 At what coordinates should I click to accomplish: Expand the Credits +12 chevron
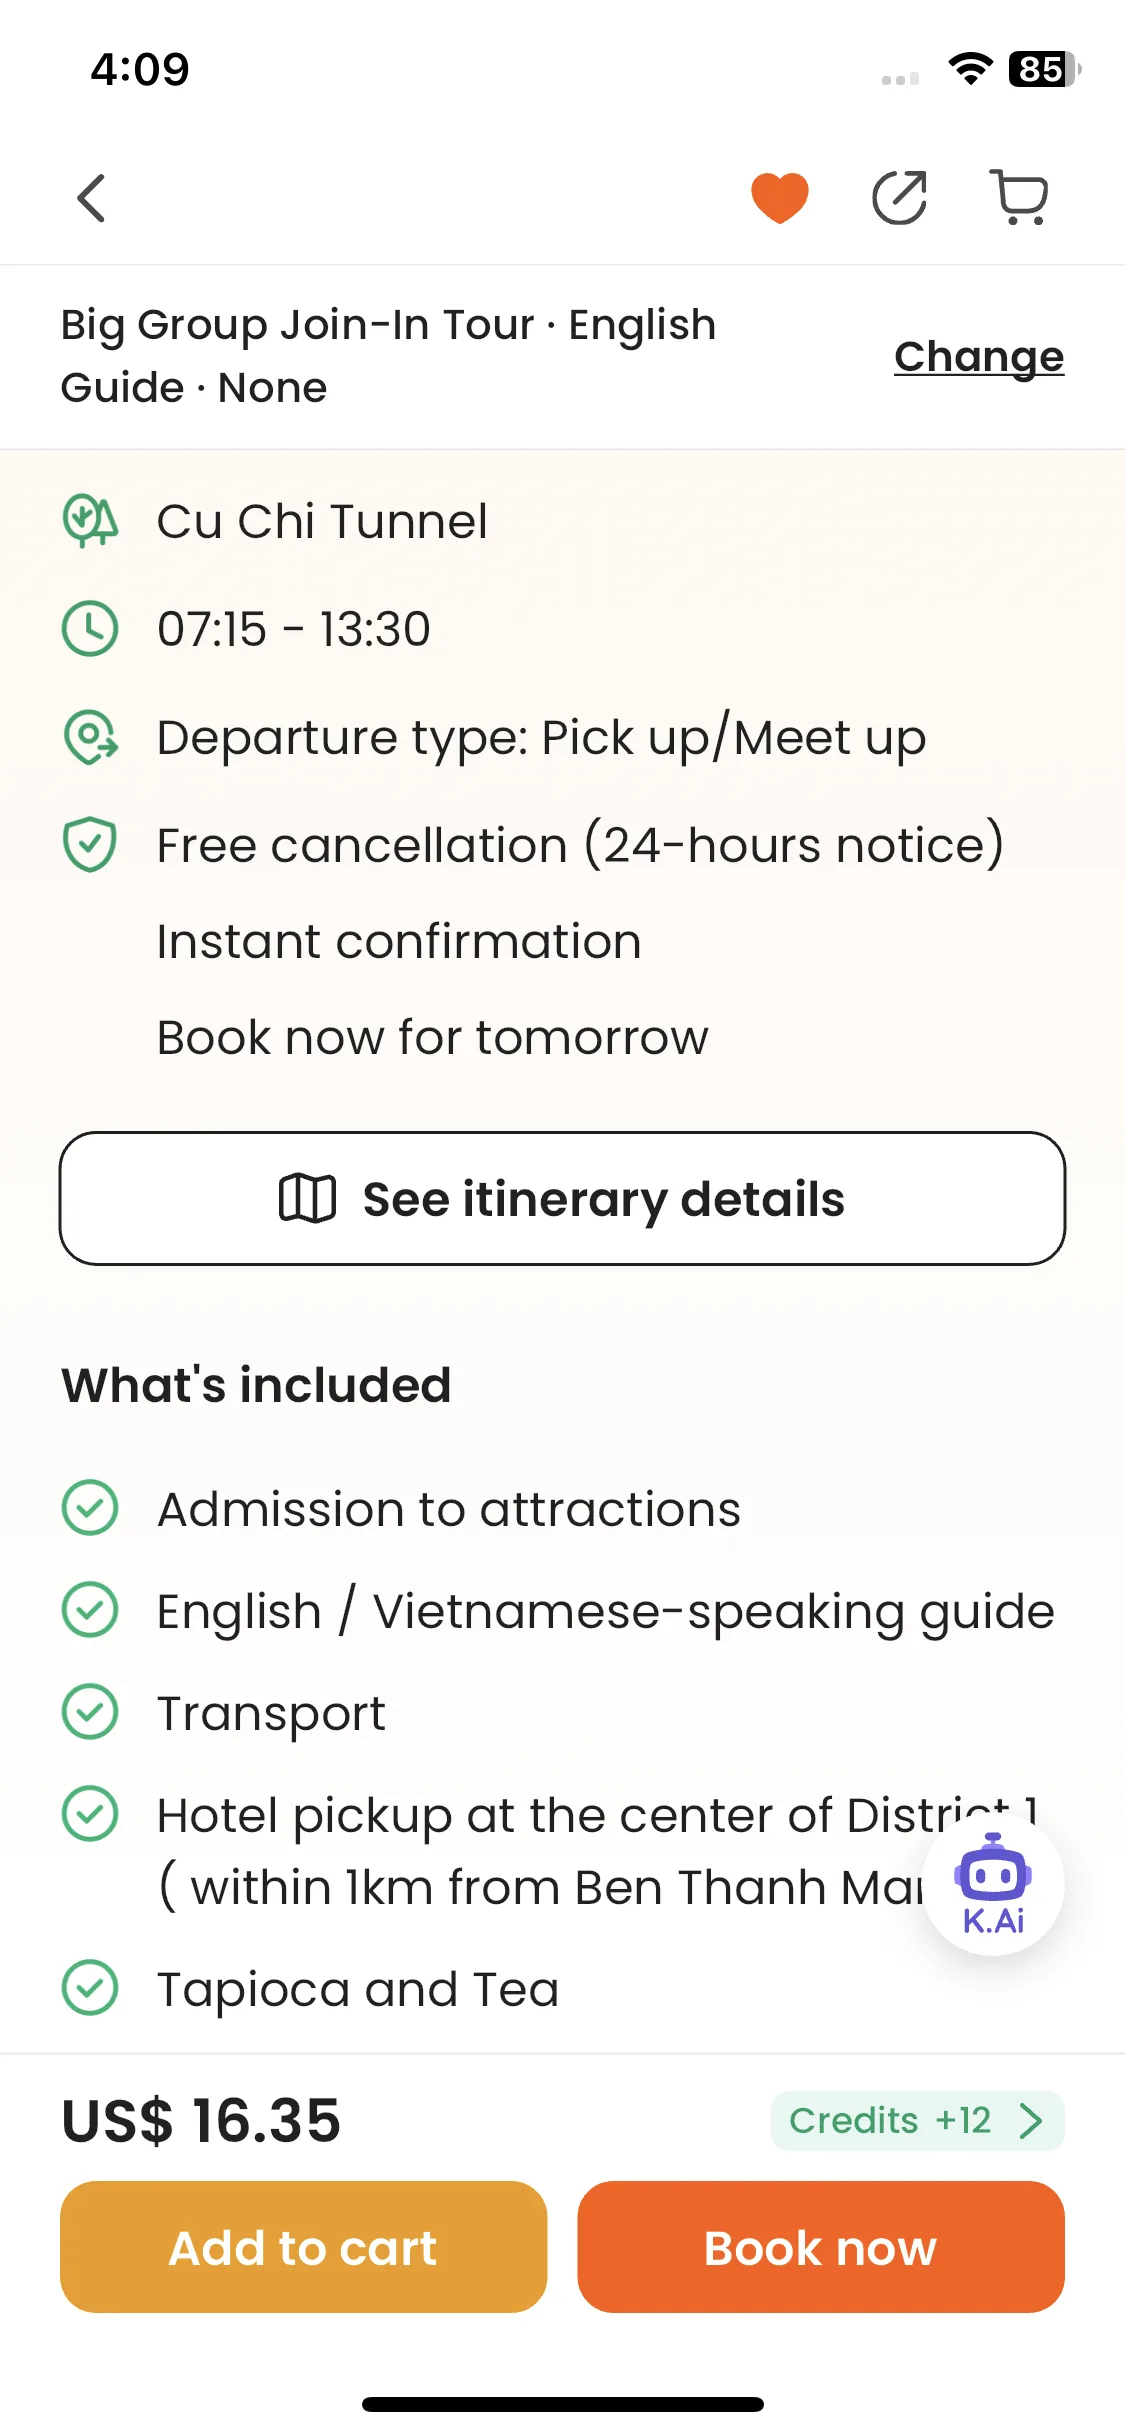coord(1031,2120)
